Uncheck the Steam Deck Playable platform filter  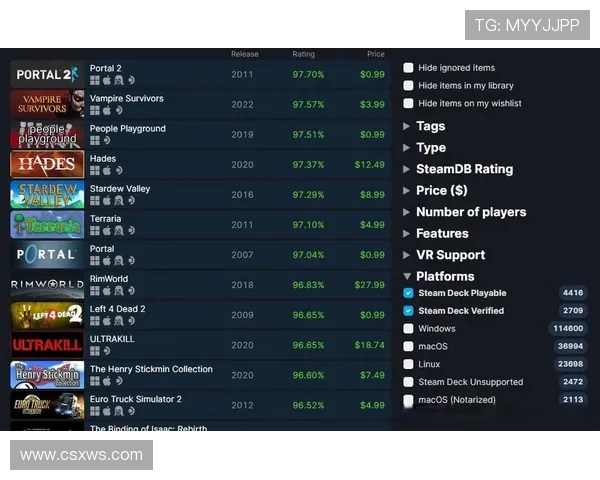tap(408, 293)
